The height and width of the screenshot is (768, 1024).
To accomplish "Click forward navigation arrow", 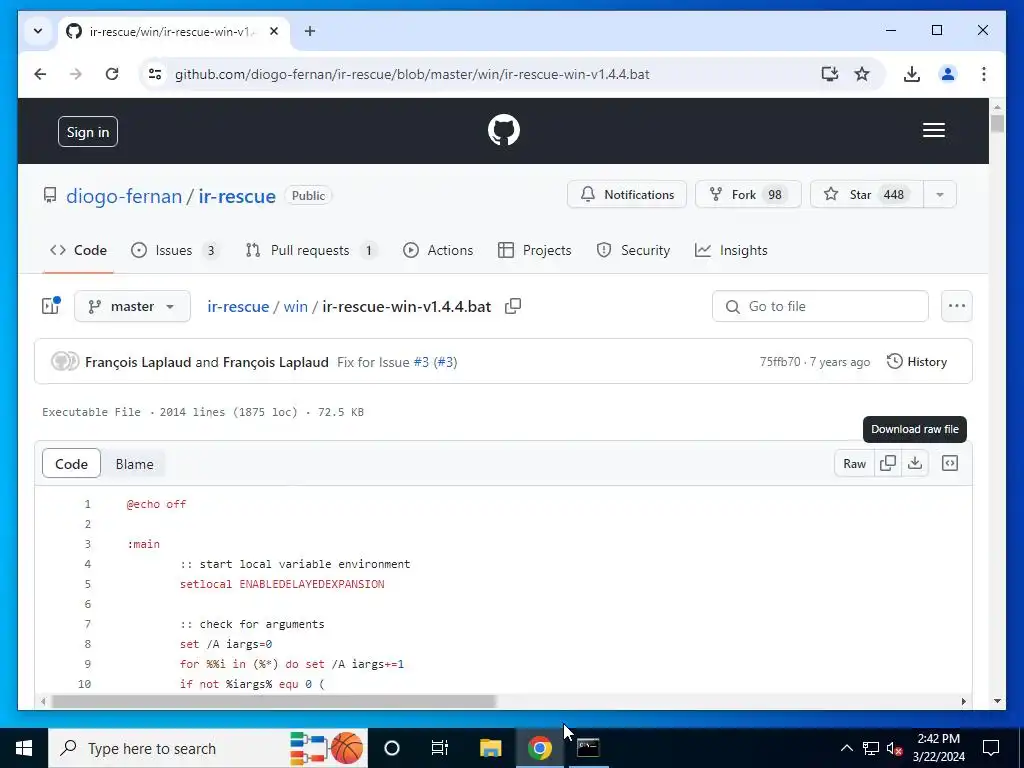I will tap(76, 74).
